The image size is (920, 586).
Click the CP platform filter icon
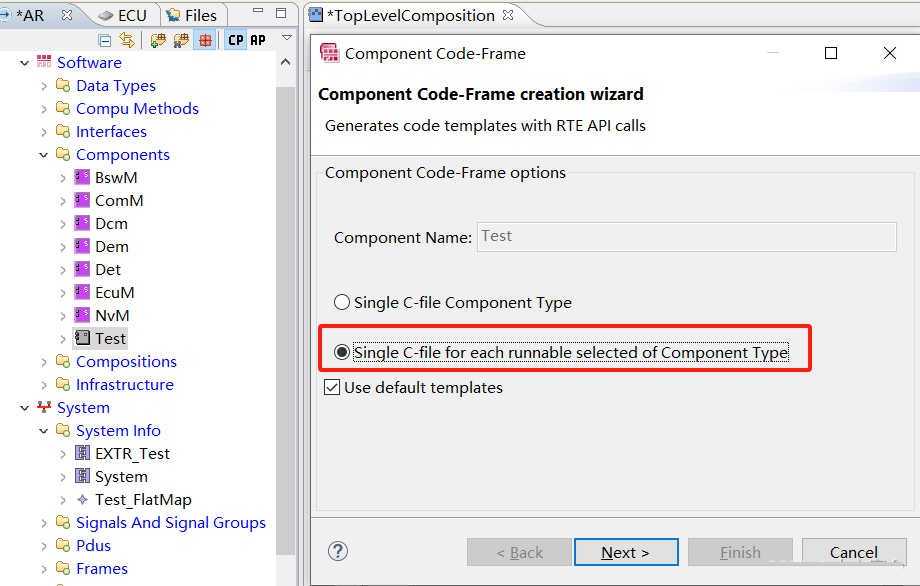point(235,40)
